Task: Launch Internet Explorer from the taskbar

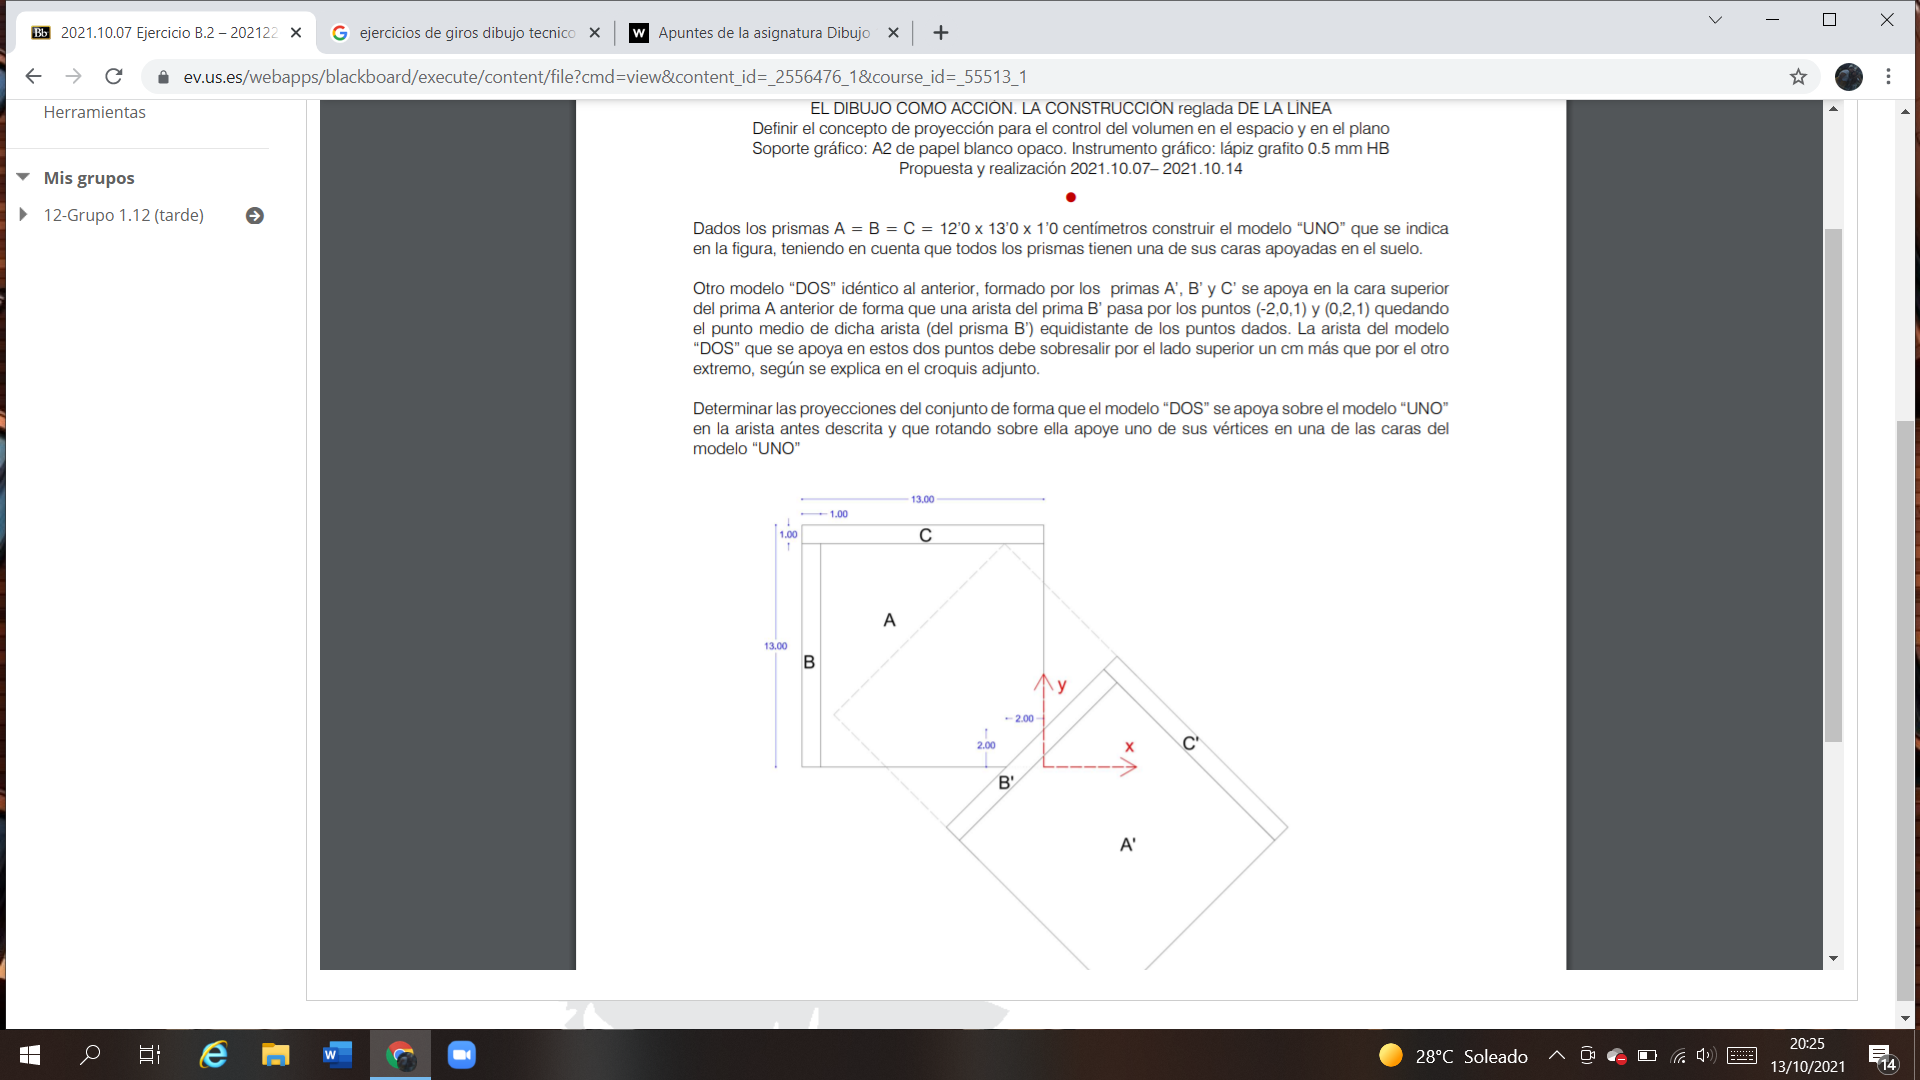Action: [x=213, y=1055]
